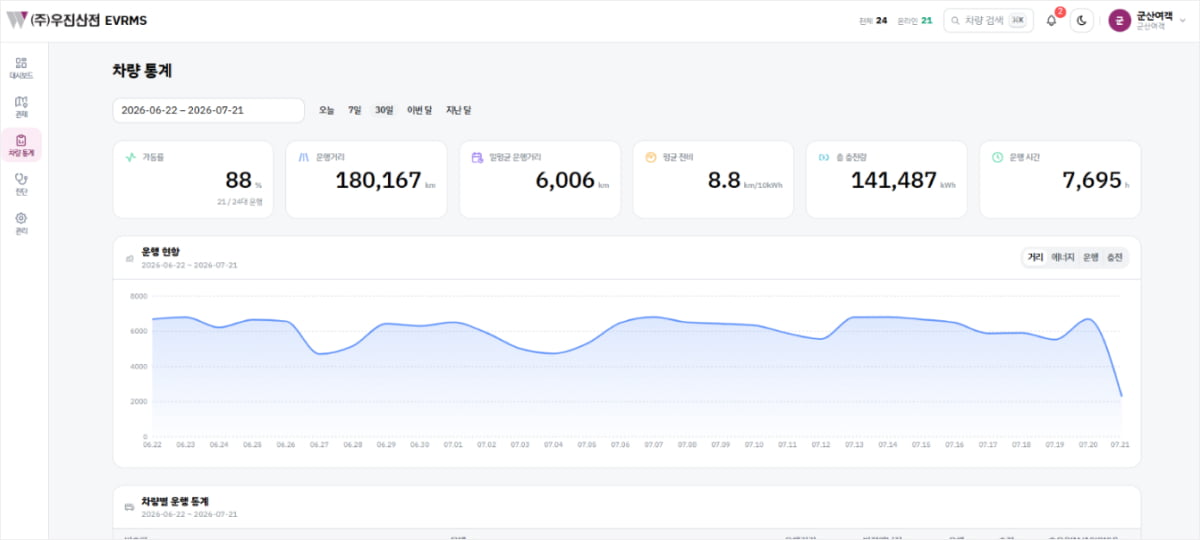Click the 8.8 km/10kWh efficiency value

724,180
